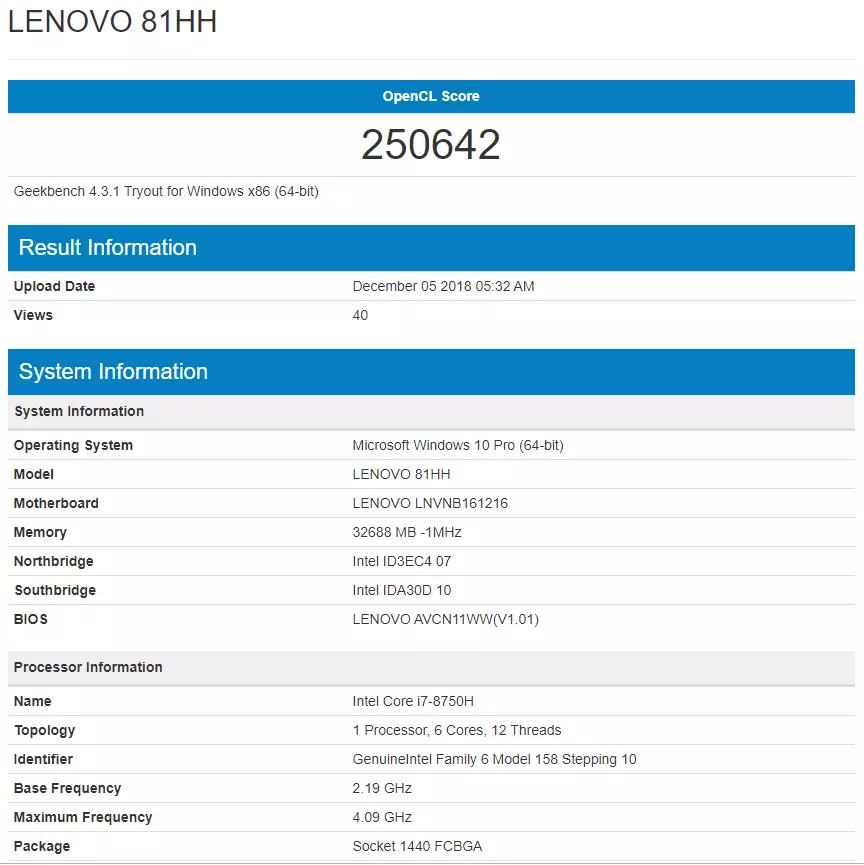Click the Maximum Frequency label
The image size is (864, 865).
click(83, 818)
